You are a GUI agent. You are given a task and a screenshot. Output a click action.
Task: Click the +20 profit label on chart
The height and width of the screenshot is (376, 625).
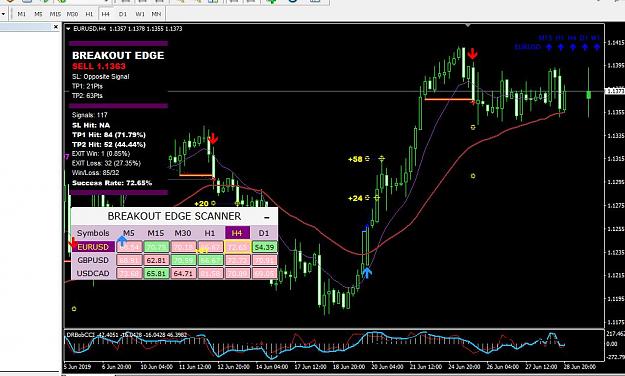pos(201,203)
